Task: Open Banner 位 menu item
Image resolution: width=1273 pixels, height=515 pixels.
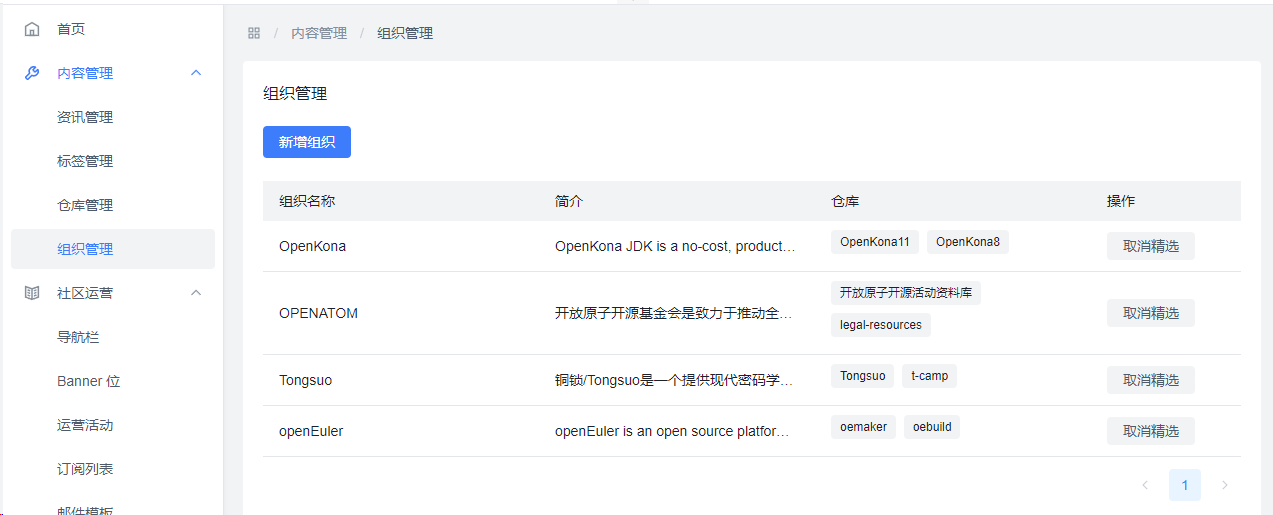Action: (x=89, y=381)
